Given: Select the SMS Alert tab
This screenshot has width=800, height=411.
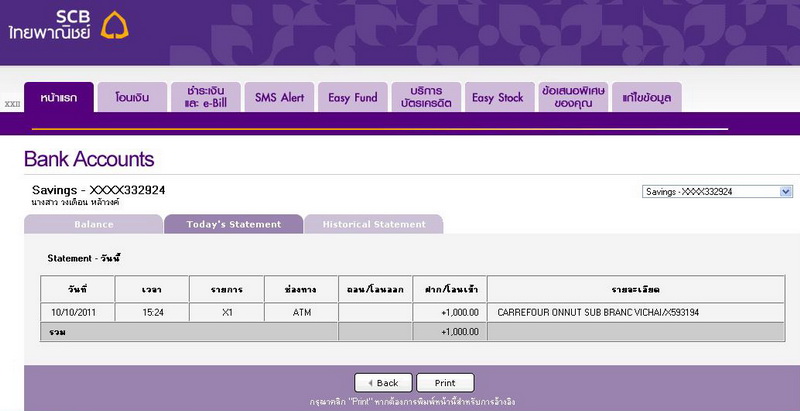Looking at the screenshot, I should (x=279, y=98).
